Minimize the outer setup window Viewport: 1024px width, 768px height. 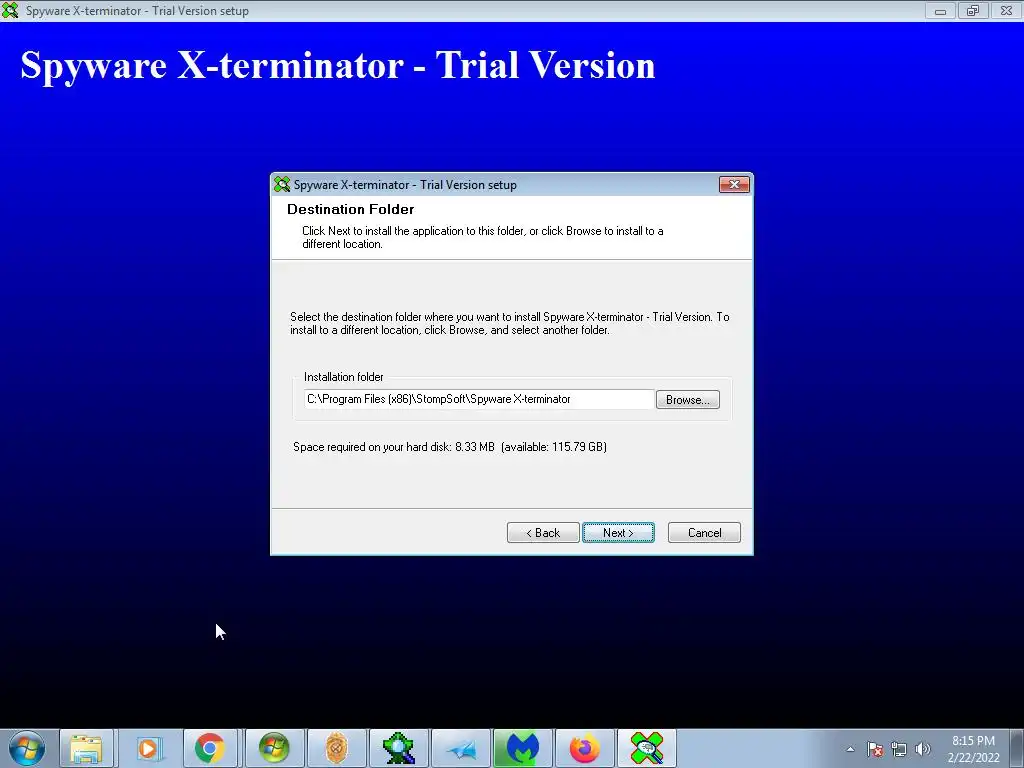click(x=940, y=10)
